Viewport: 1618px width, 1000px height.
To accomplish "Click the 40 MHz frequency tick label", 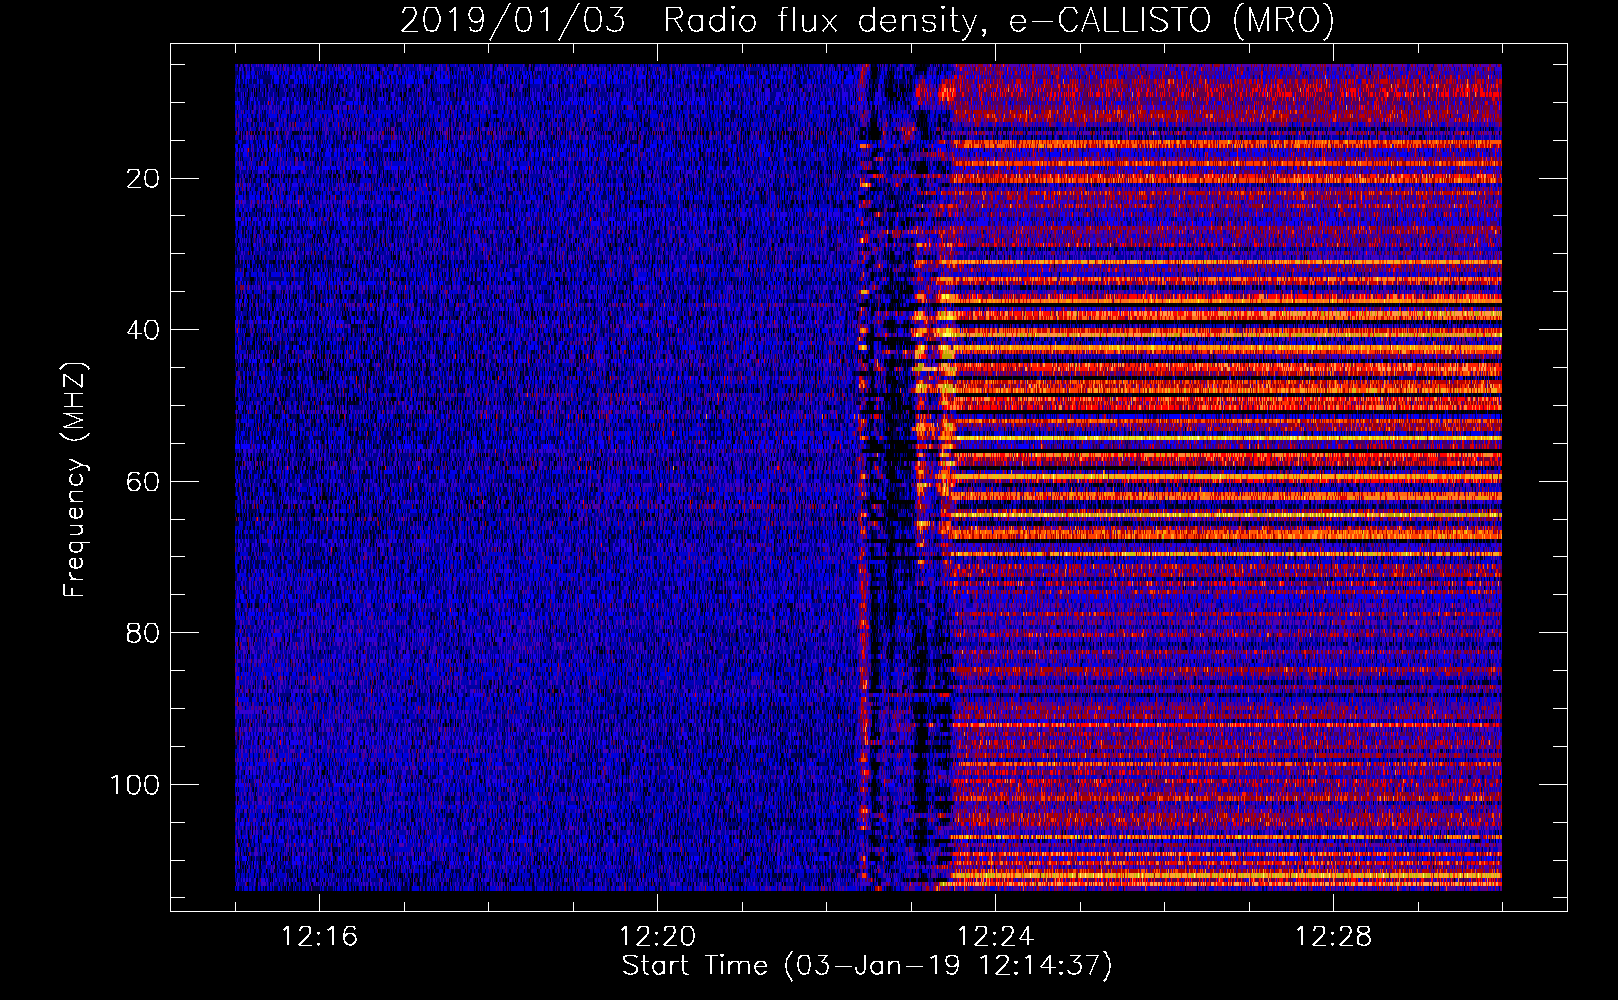I will pyautogui.click(x=144, y=330).
